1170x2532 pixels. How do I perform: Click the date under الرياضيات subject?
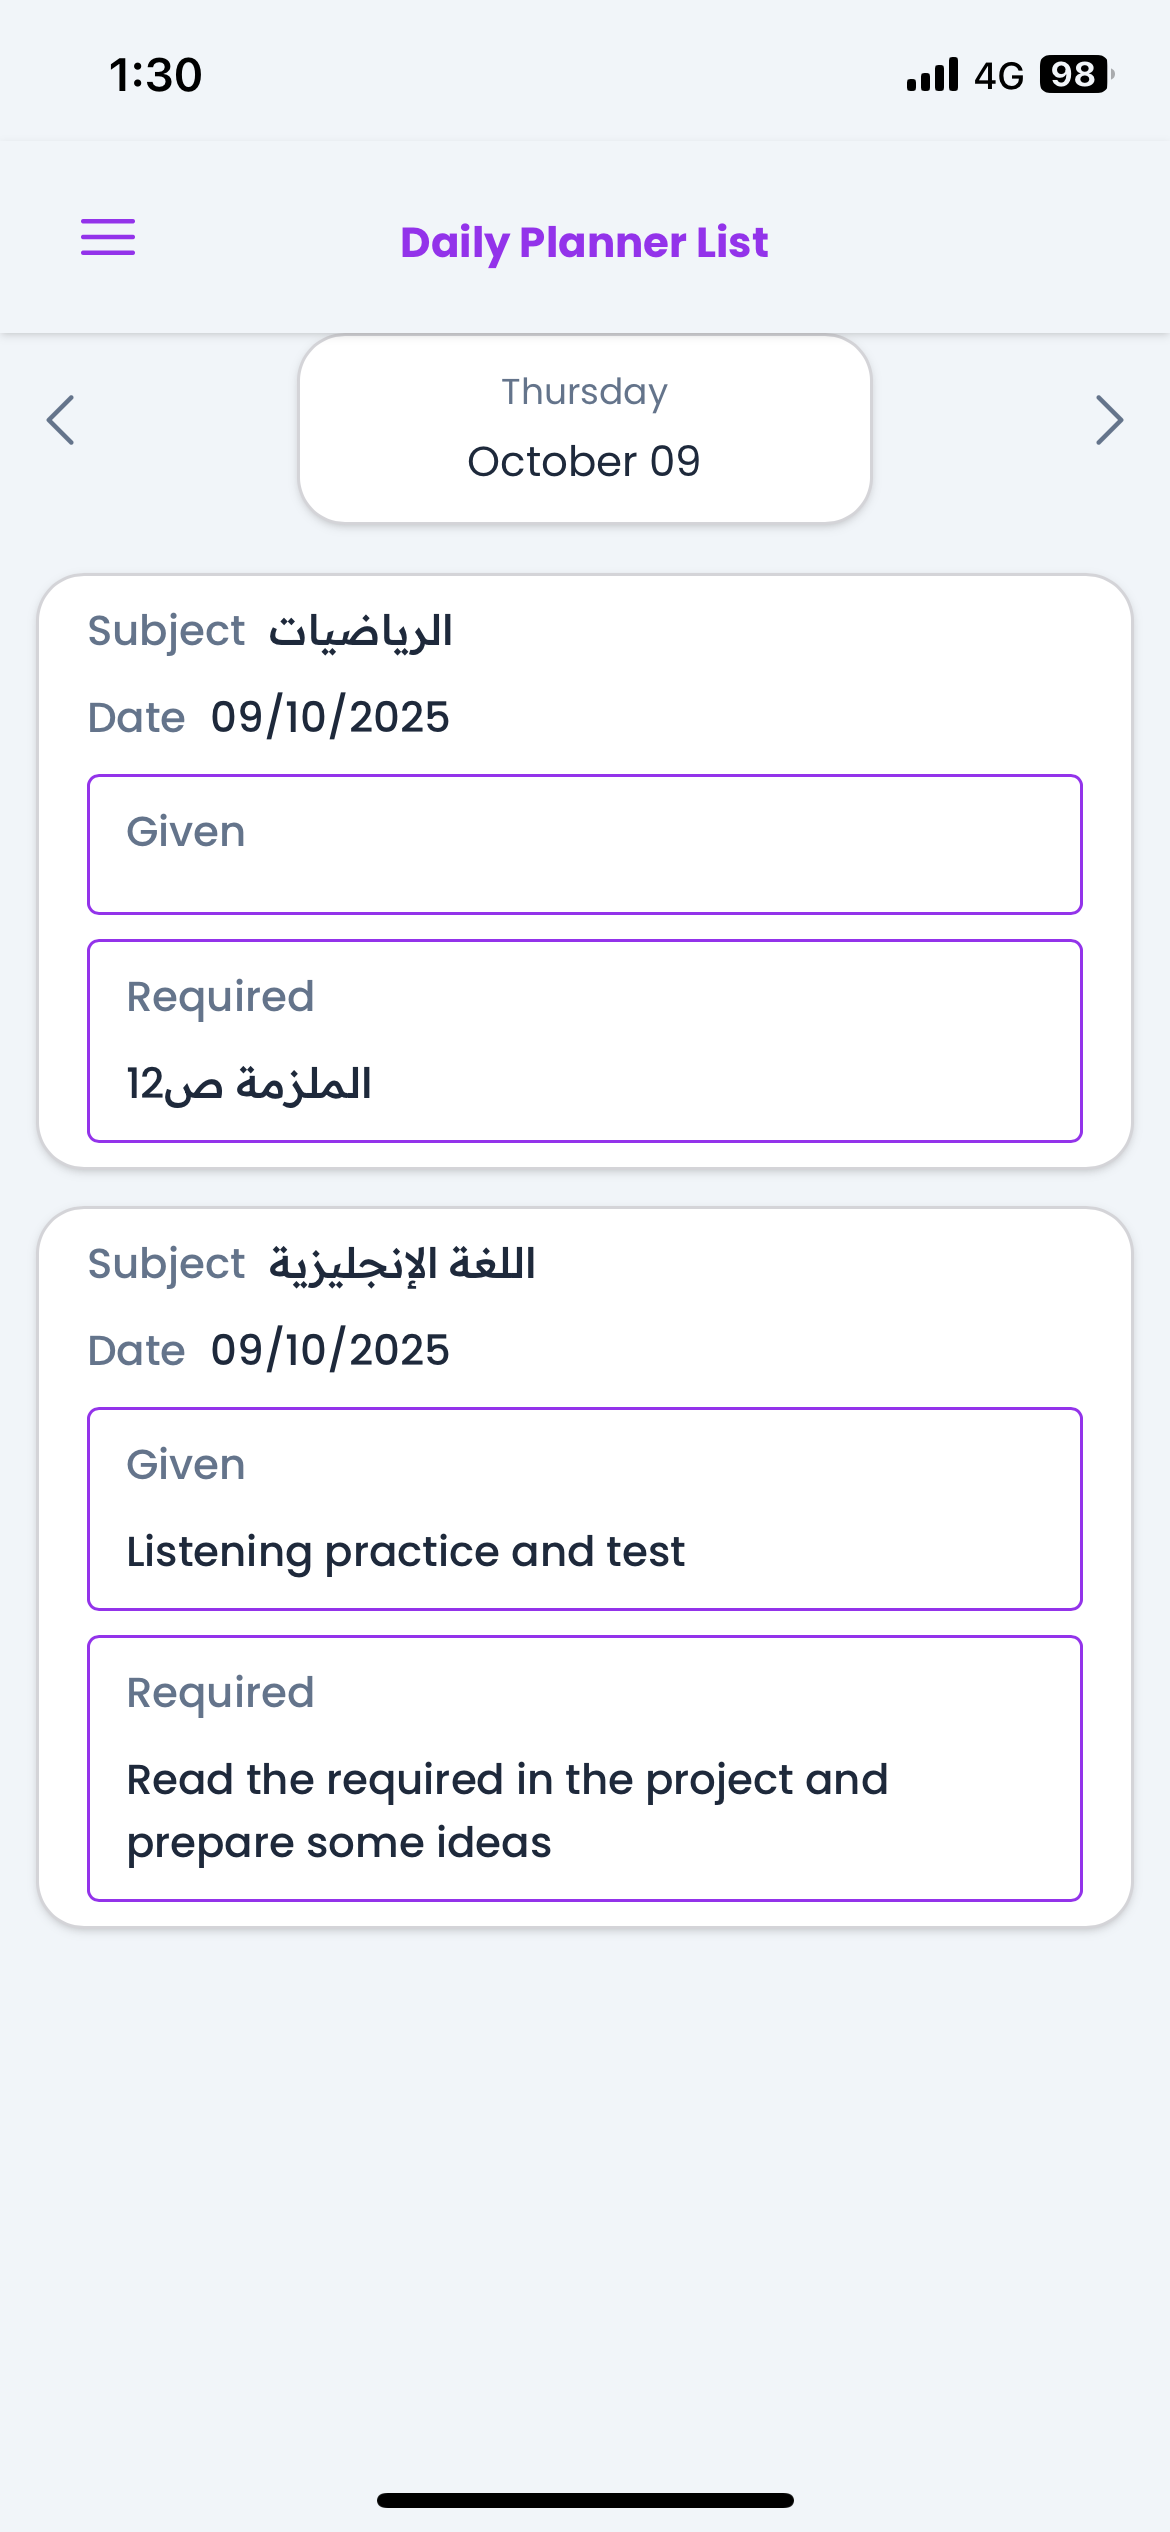[x=330, y=717]
